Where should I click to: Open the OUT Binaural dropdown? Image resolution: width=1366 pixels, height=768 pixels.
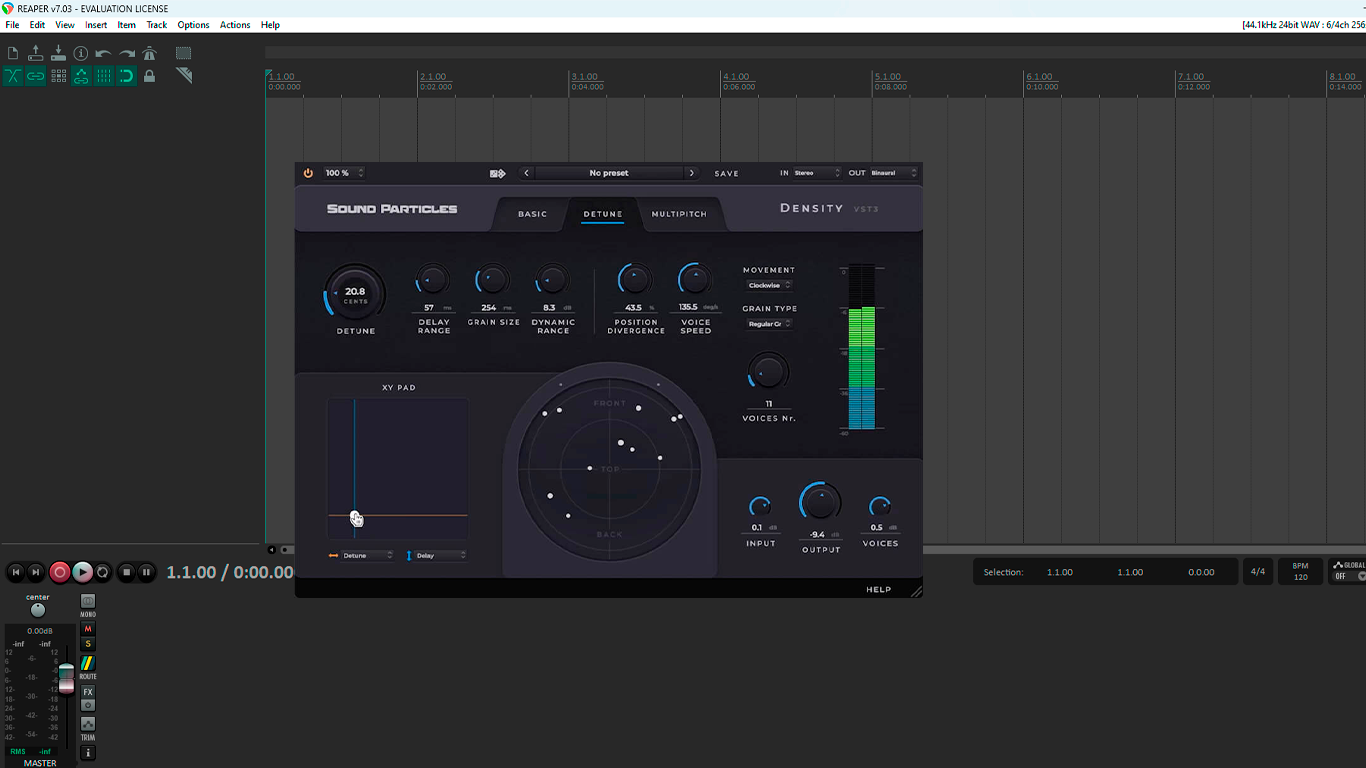point(894,173)
